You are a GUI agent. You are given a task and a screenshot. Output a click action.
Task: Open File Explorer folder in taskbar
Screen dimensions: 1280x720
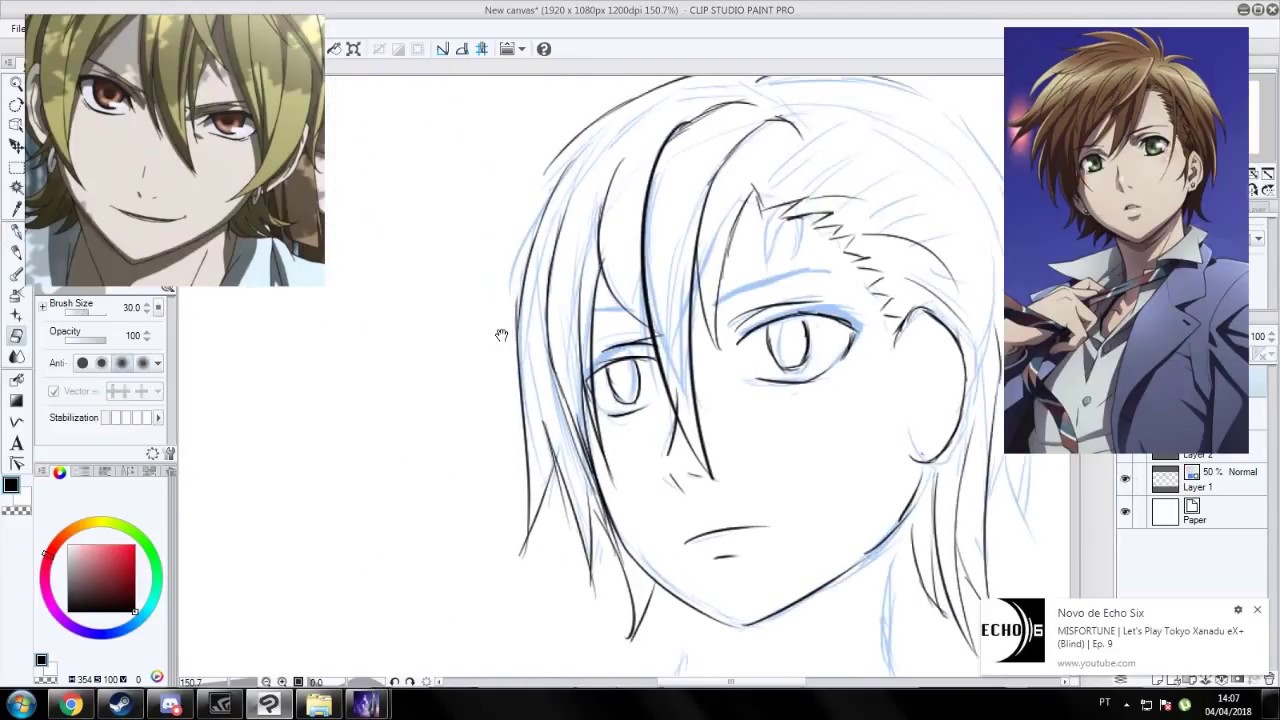tap(319, 705)
